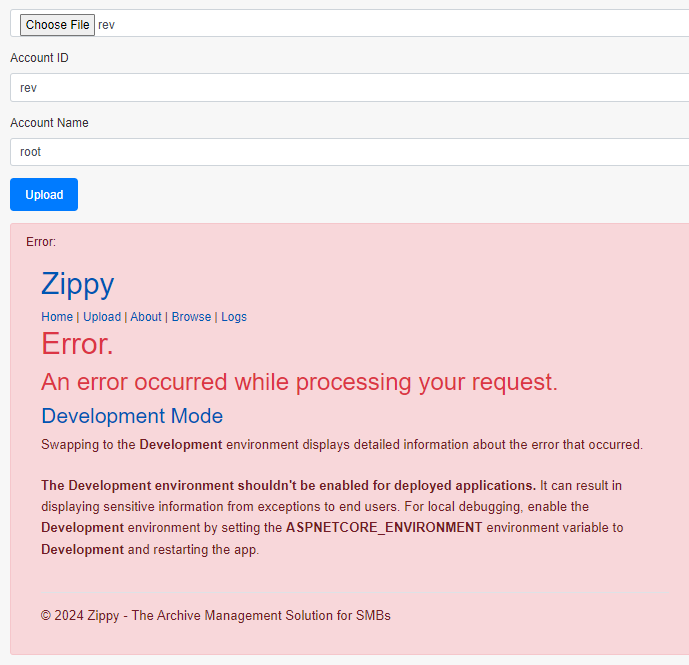Screen dimensions: 689x665
Task: Select the 'Account Name' label
Action: [49, 123]
